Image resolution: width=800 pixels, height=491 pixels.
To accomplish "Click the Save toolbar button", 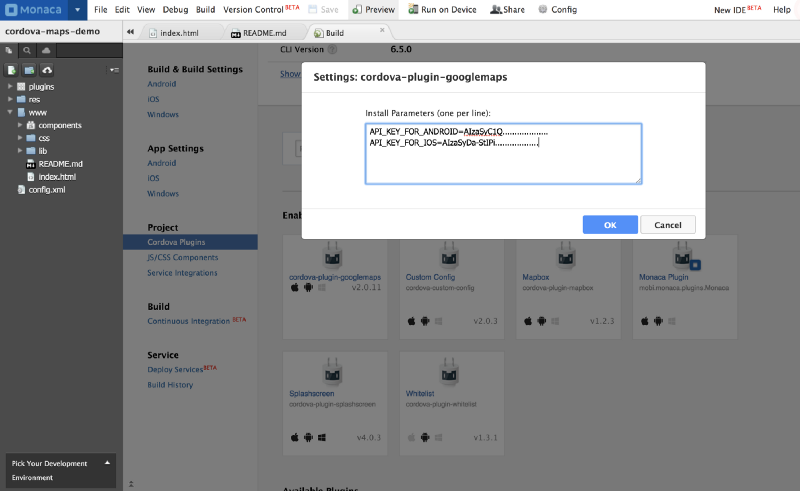I will [x=323, y=10].
